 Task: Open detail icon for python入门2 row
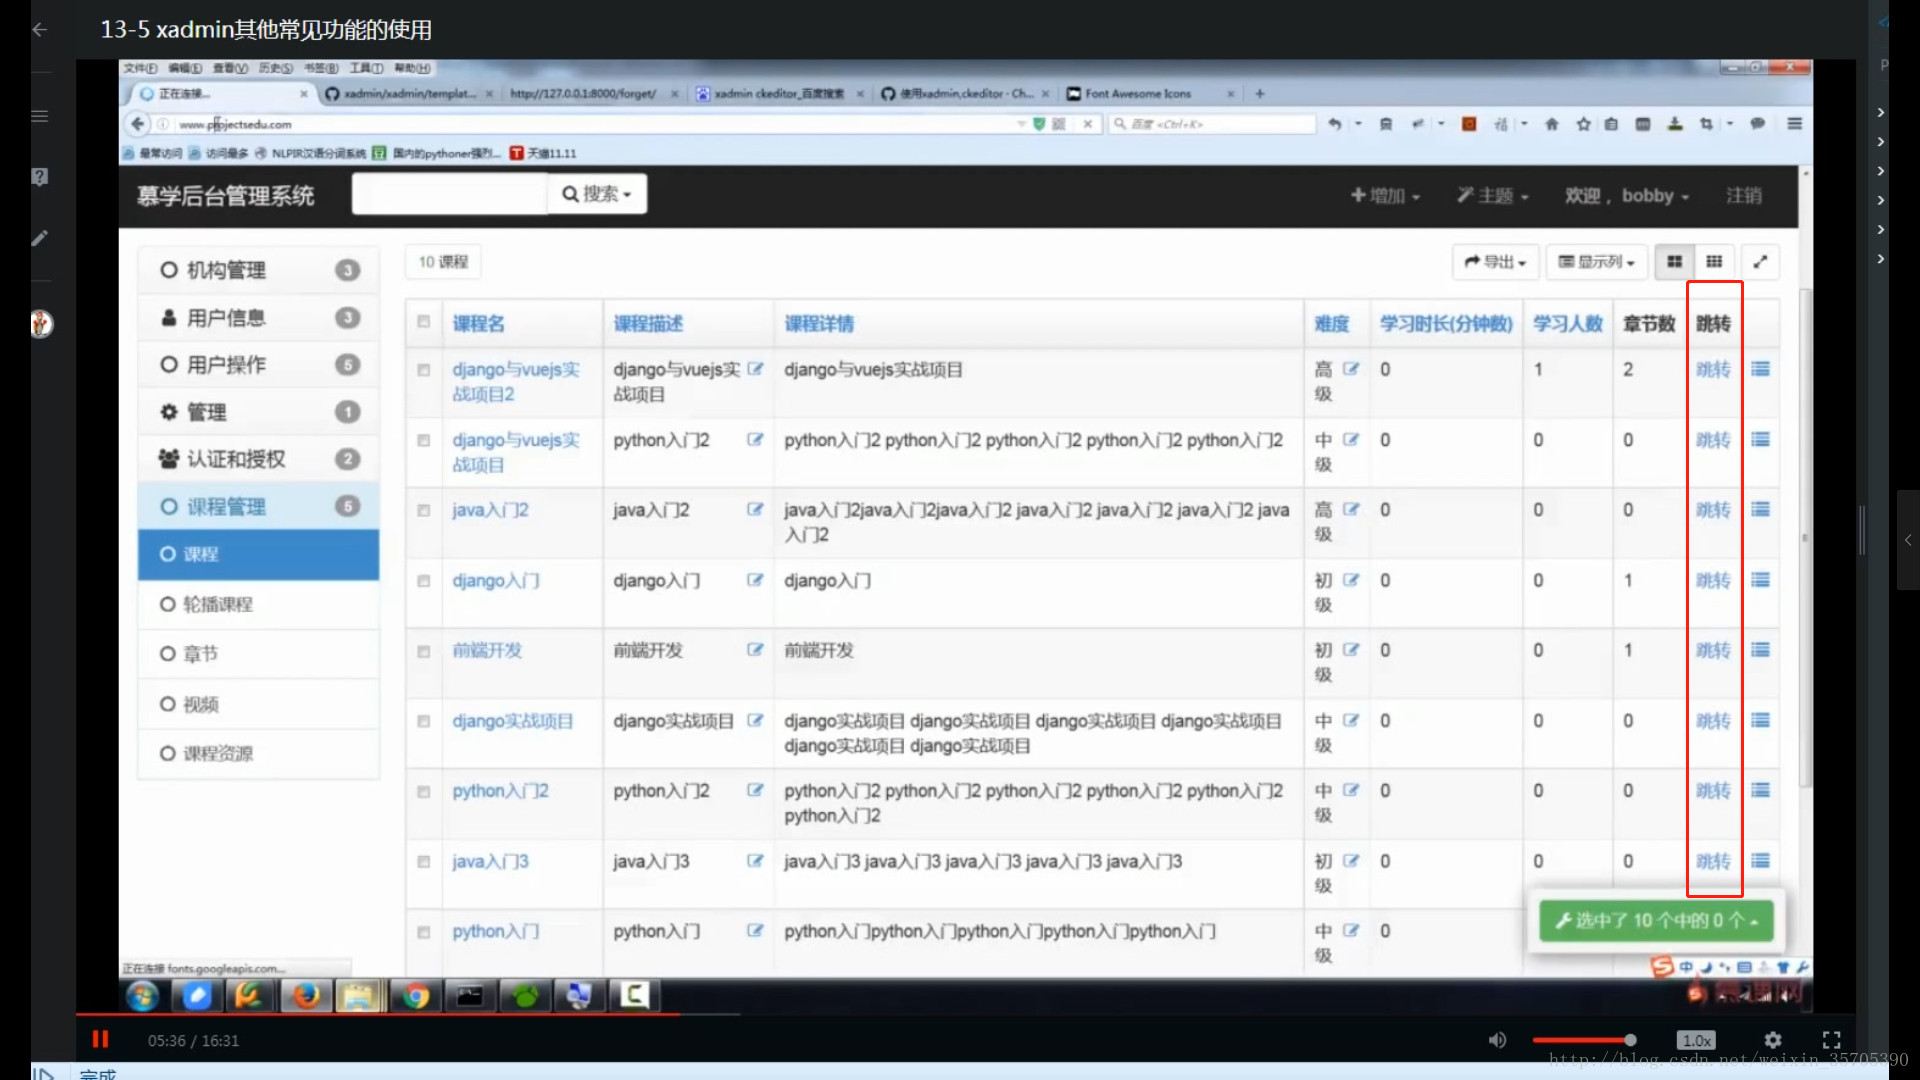point(1761,790)
